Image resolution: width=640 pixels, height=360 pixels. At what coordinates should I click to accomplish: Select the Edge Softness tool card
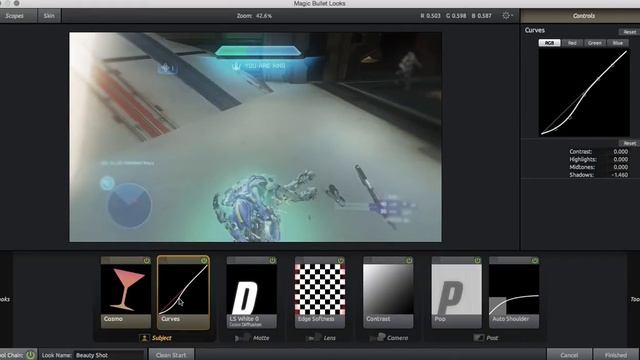coord(320,293)
